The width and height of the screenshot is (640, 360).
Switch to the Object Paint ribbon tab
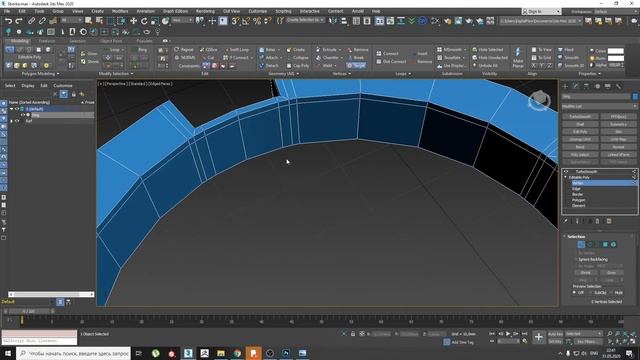point(110,41)
